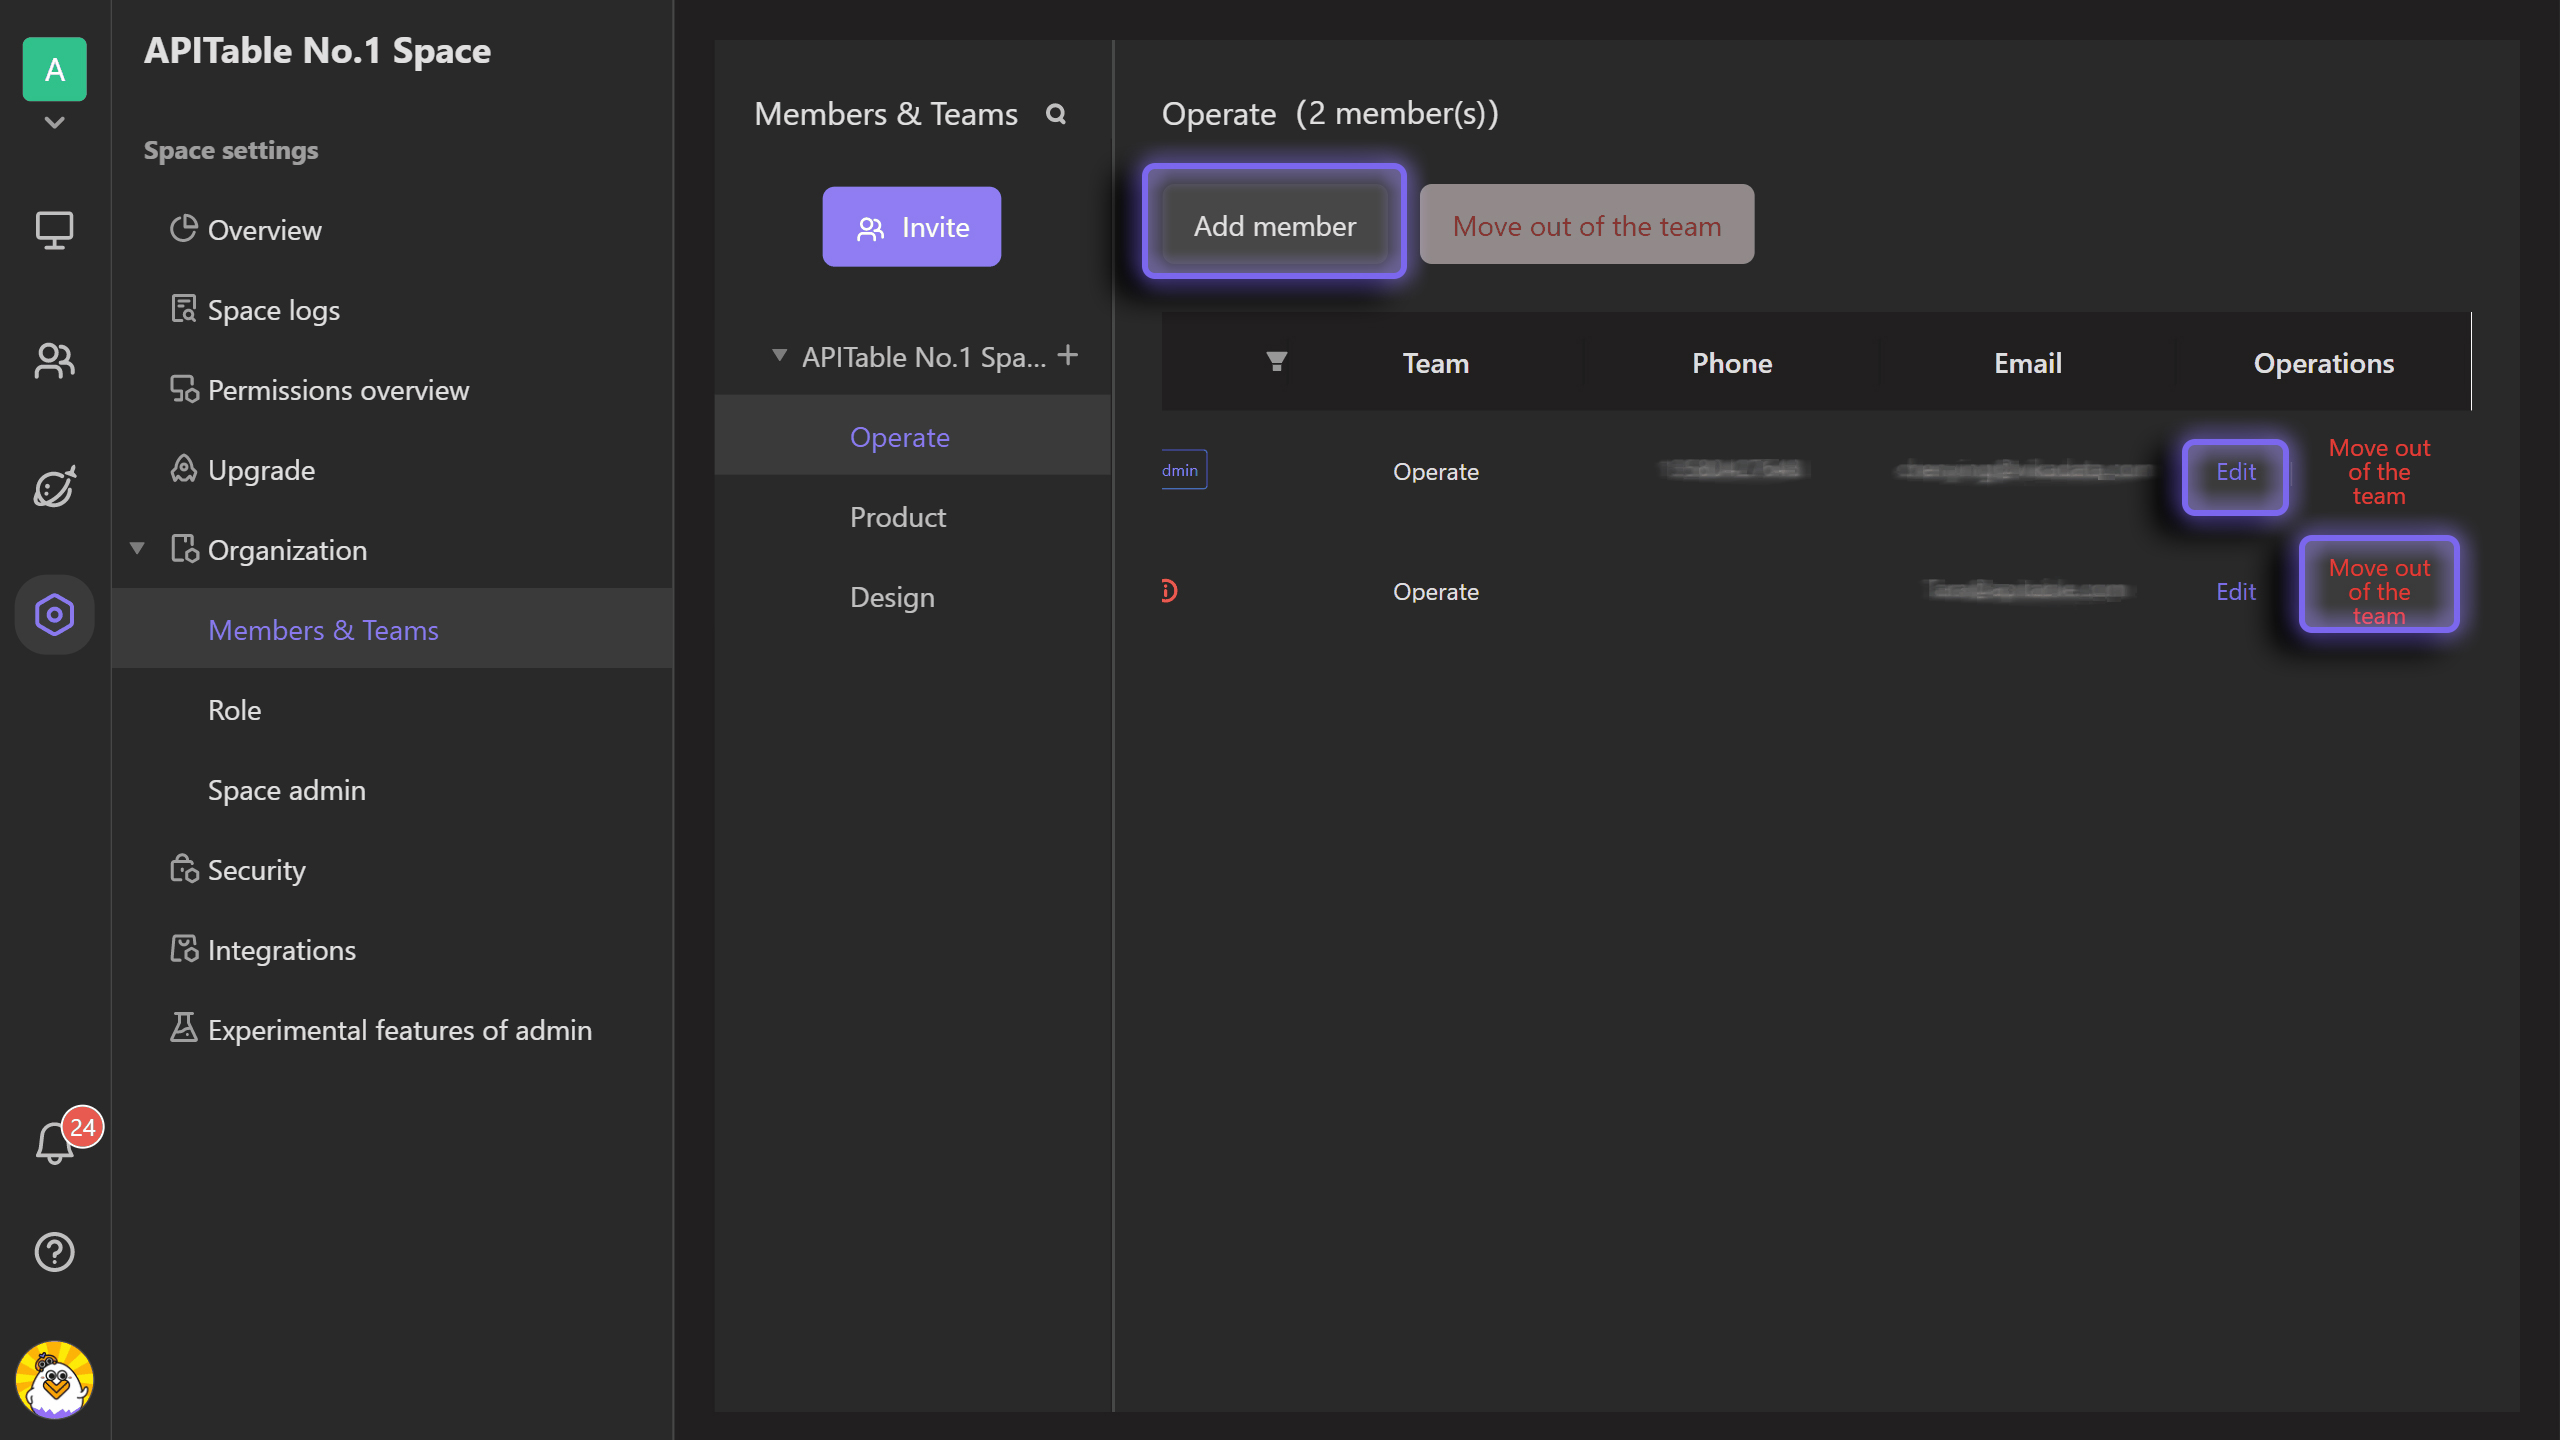Click the Overview pie chart icon
The width and height of the screenshot is (2560, 1440).
click(x=184, y=229)
